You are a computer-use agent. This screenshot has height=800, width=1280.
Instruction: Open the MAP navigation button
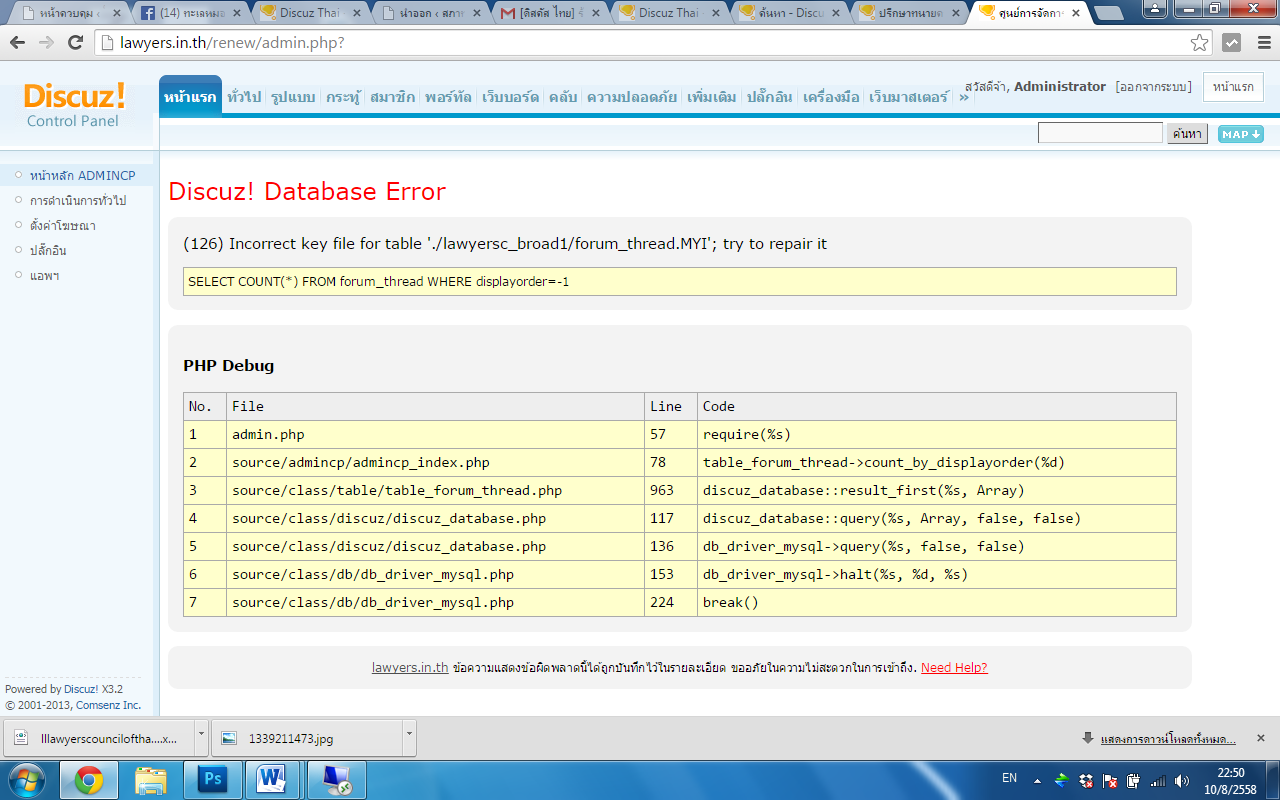coord(1240,134)
